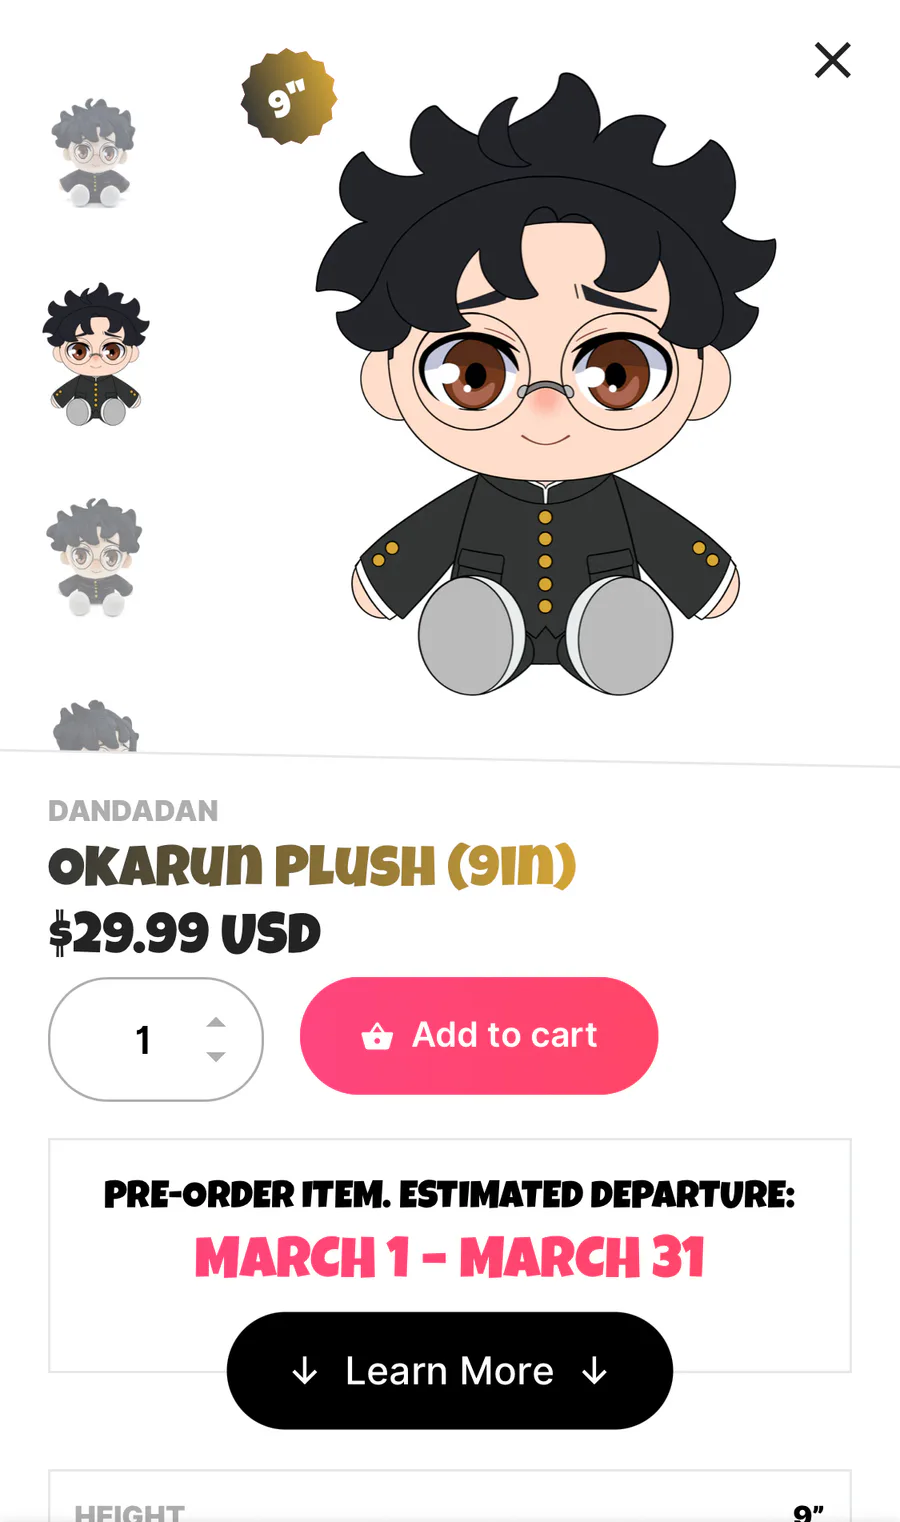This screenshot has width=900, height=1522.
Task: Select the partially visible fourth thumbnail
Action: point(95,725)
